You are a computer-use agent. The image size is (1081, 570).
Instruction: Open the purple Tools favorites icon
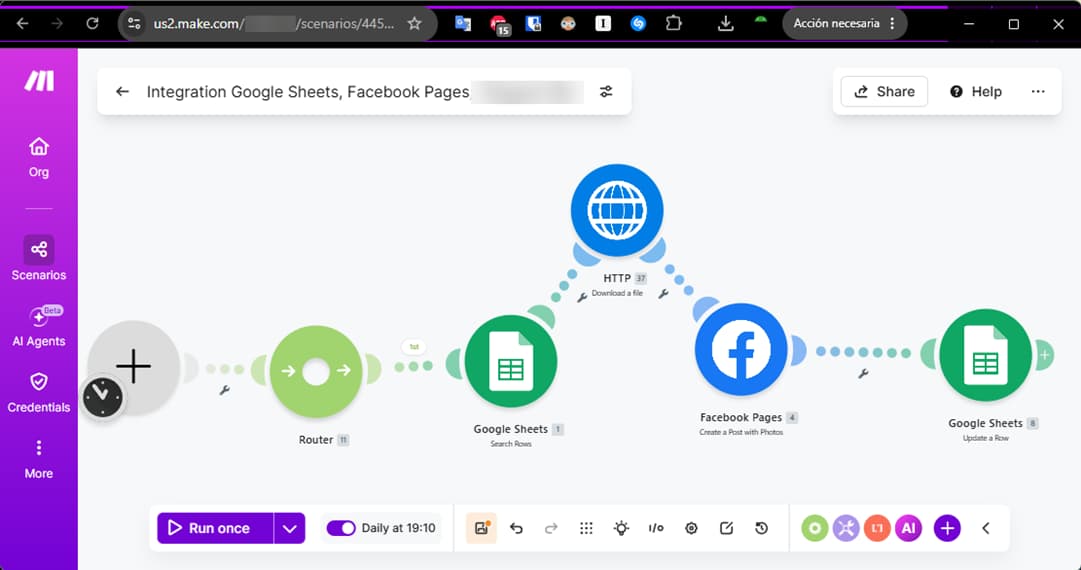(x=846, y=529)
